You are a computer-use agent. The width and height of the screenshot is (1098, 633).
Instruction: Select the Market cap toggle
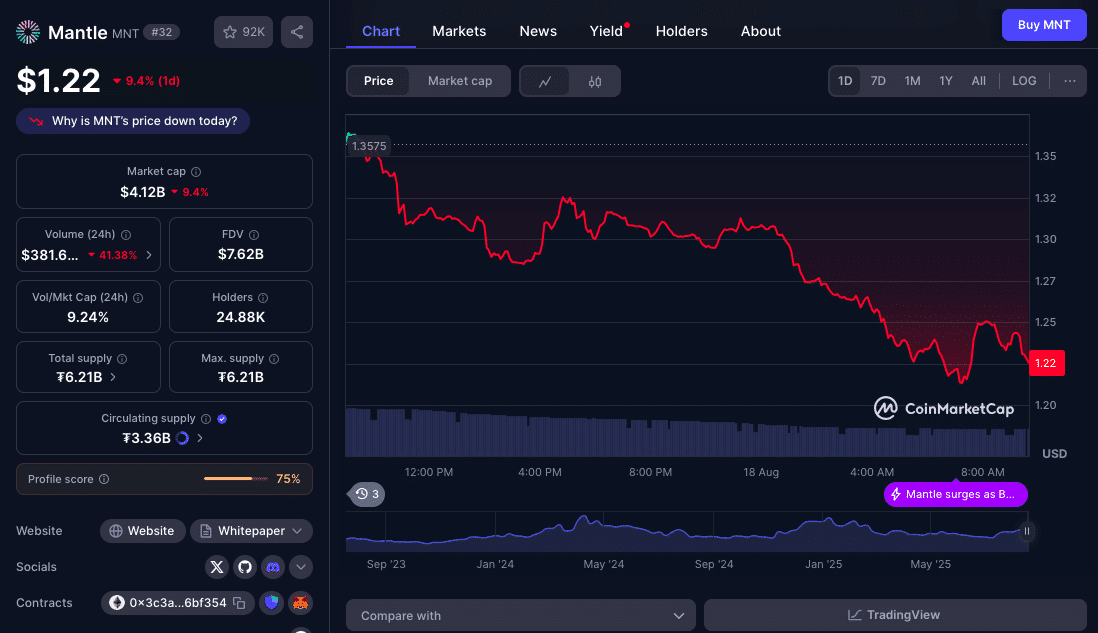(x=459, y=81)
